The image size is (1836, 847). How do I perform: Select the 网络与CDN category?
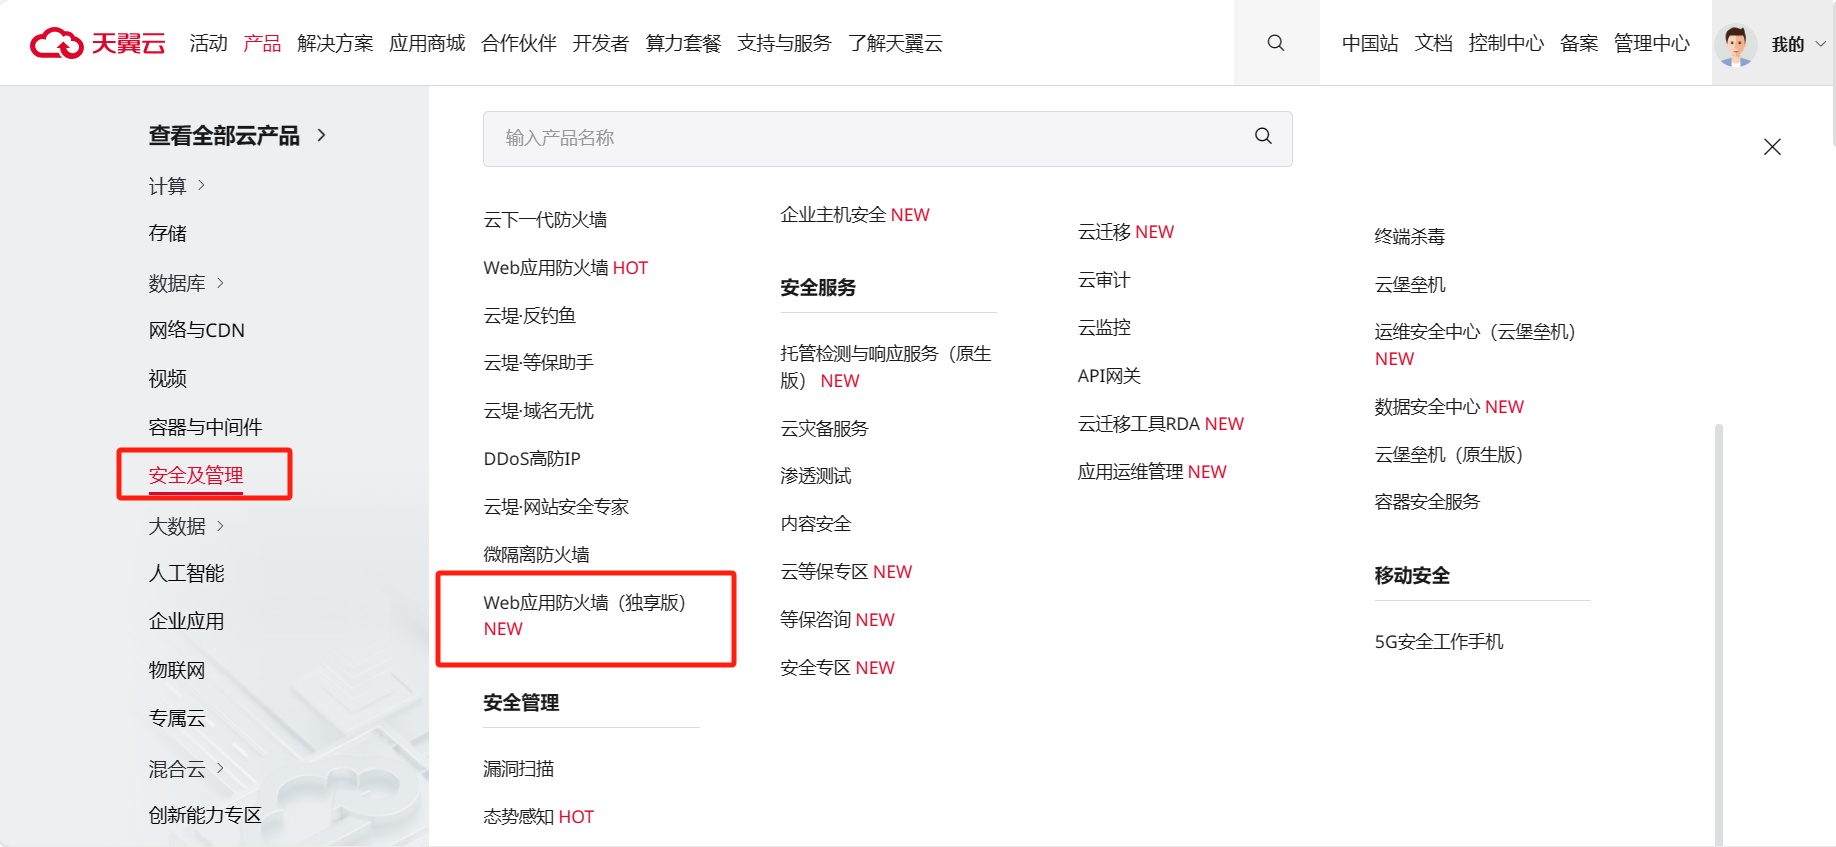click(x=197, y=330)
